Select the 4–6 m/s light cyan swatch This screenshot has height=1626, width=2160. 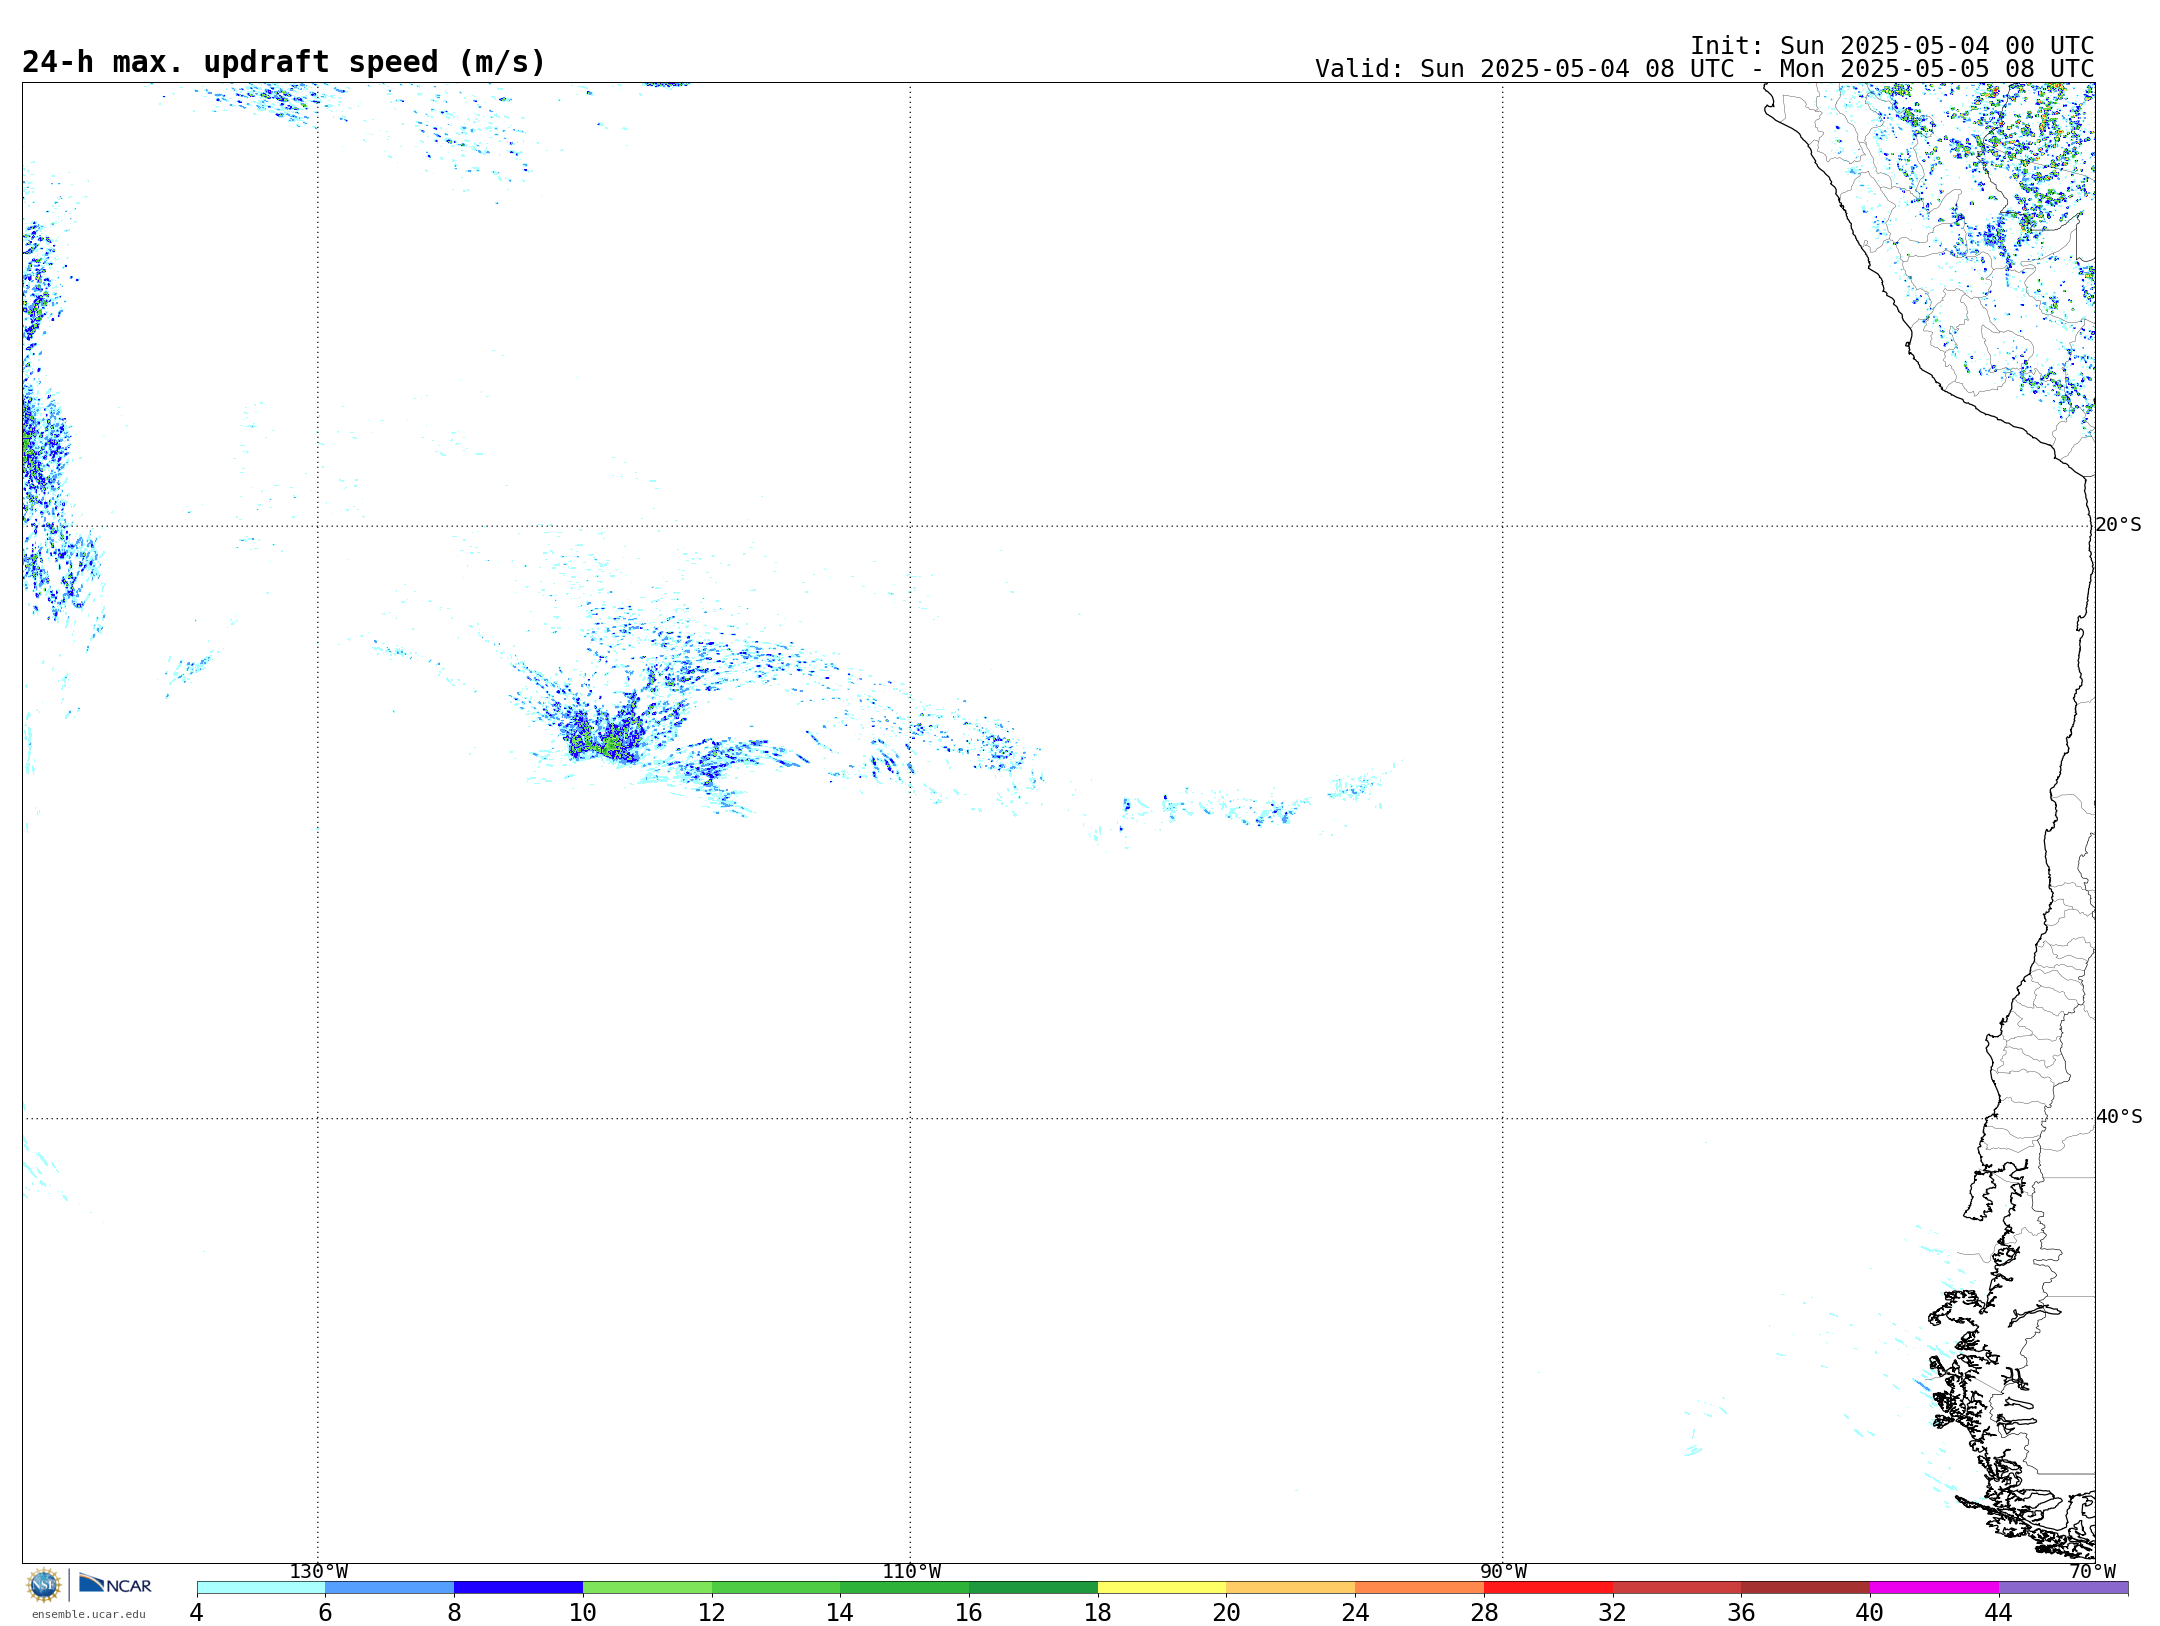(x=261, y=1588)
